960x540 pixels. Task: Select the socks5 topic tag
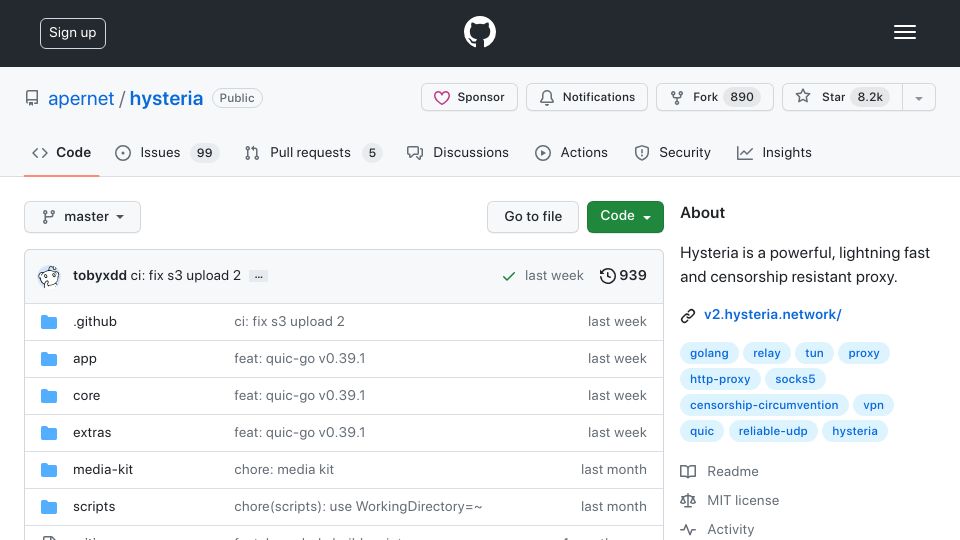point(795,379)
